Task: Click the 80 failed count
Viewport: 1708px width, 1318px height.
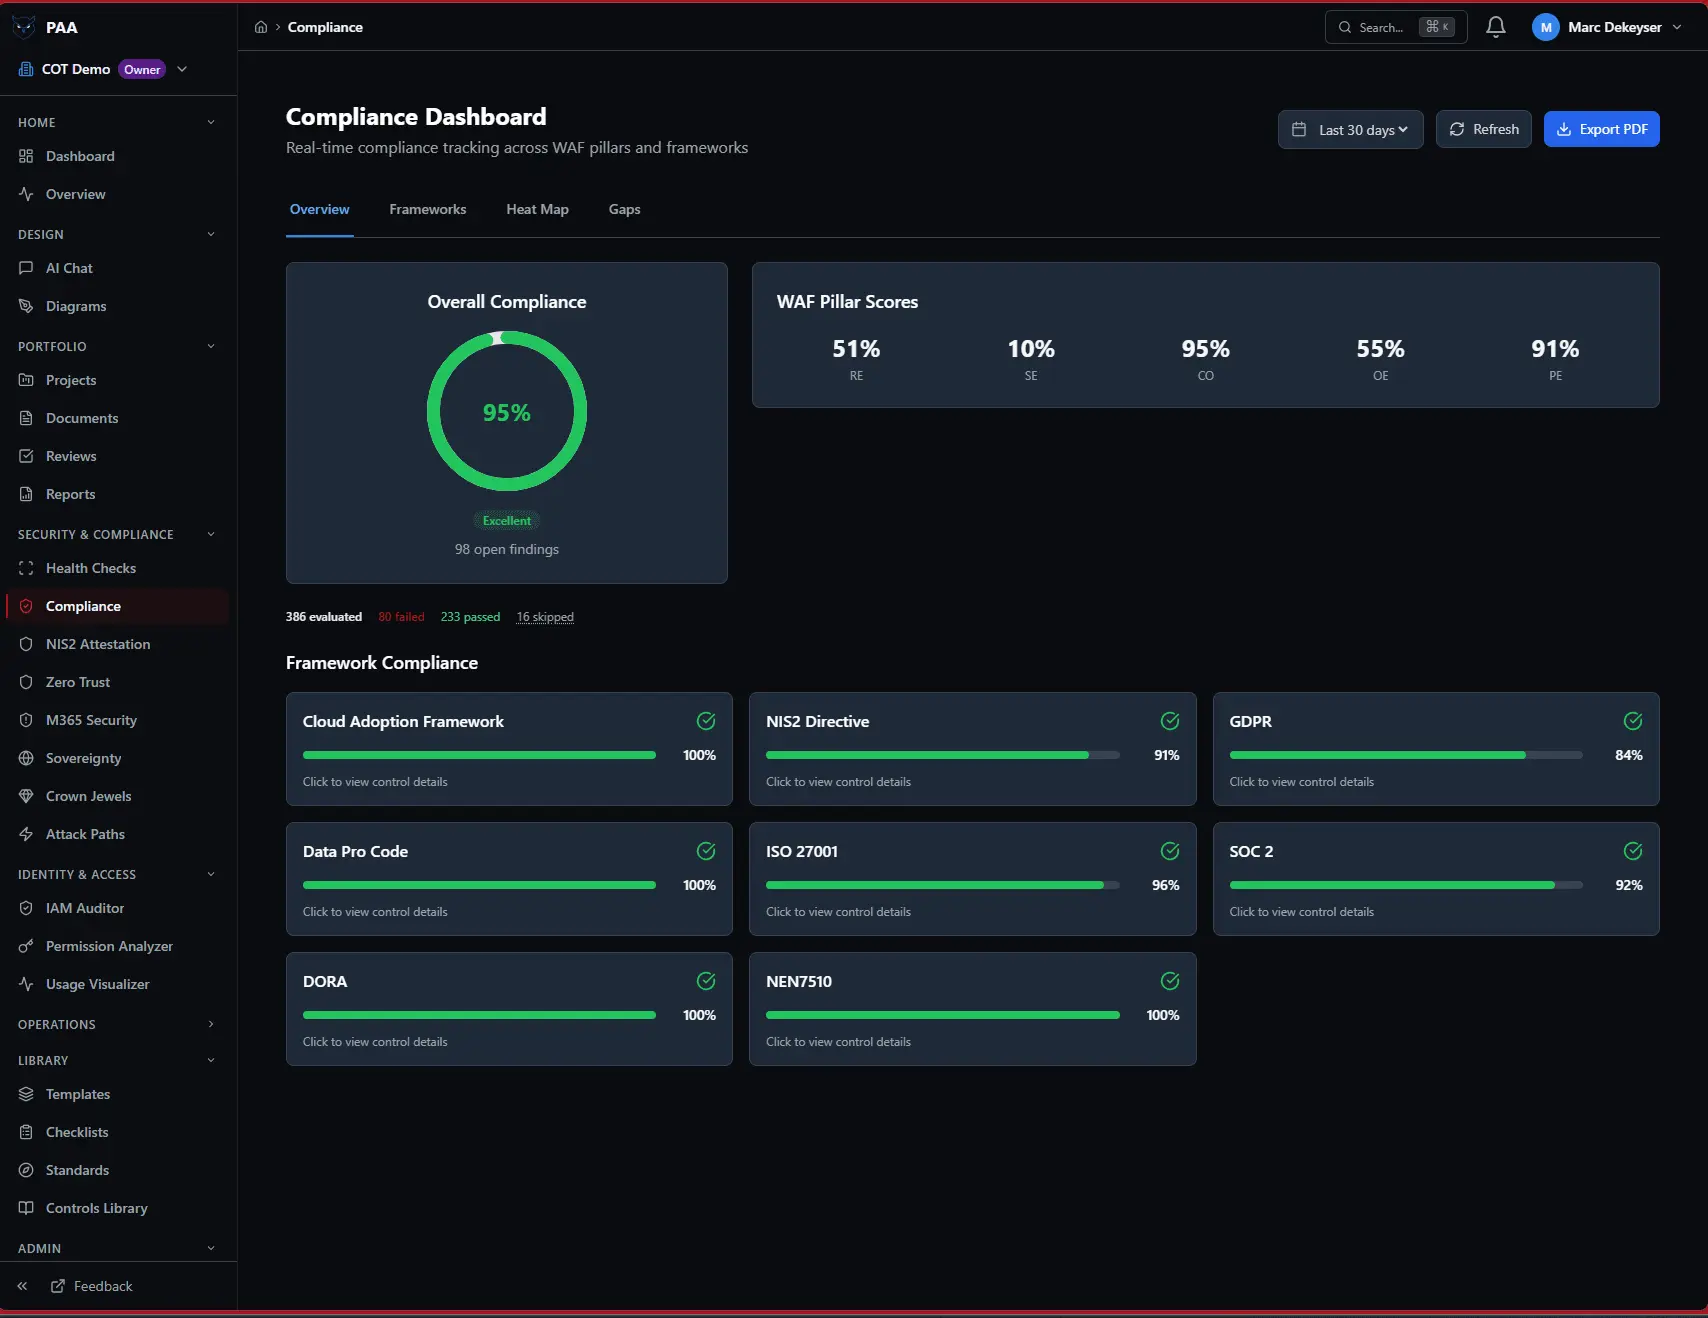Action: [x=401, y=617]
